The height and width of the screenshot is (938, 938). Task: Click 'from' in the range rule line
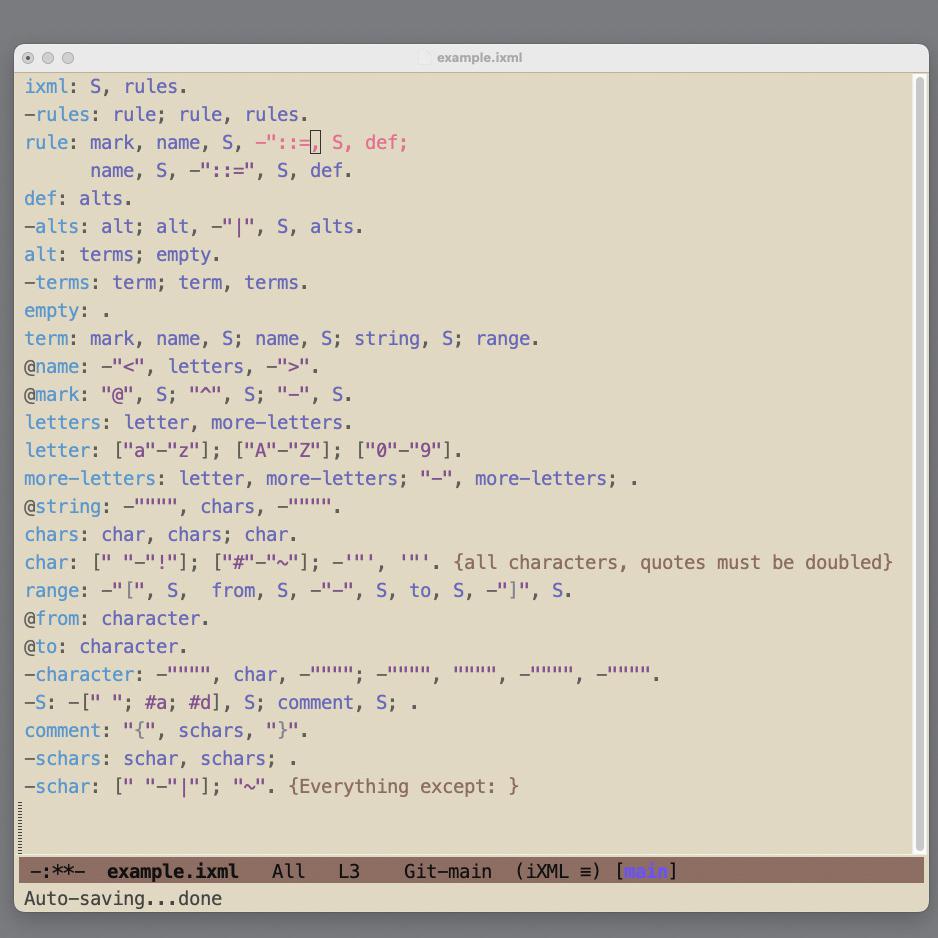pos(233,590)
